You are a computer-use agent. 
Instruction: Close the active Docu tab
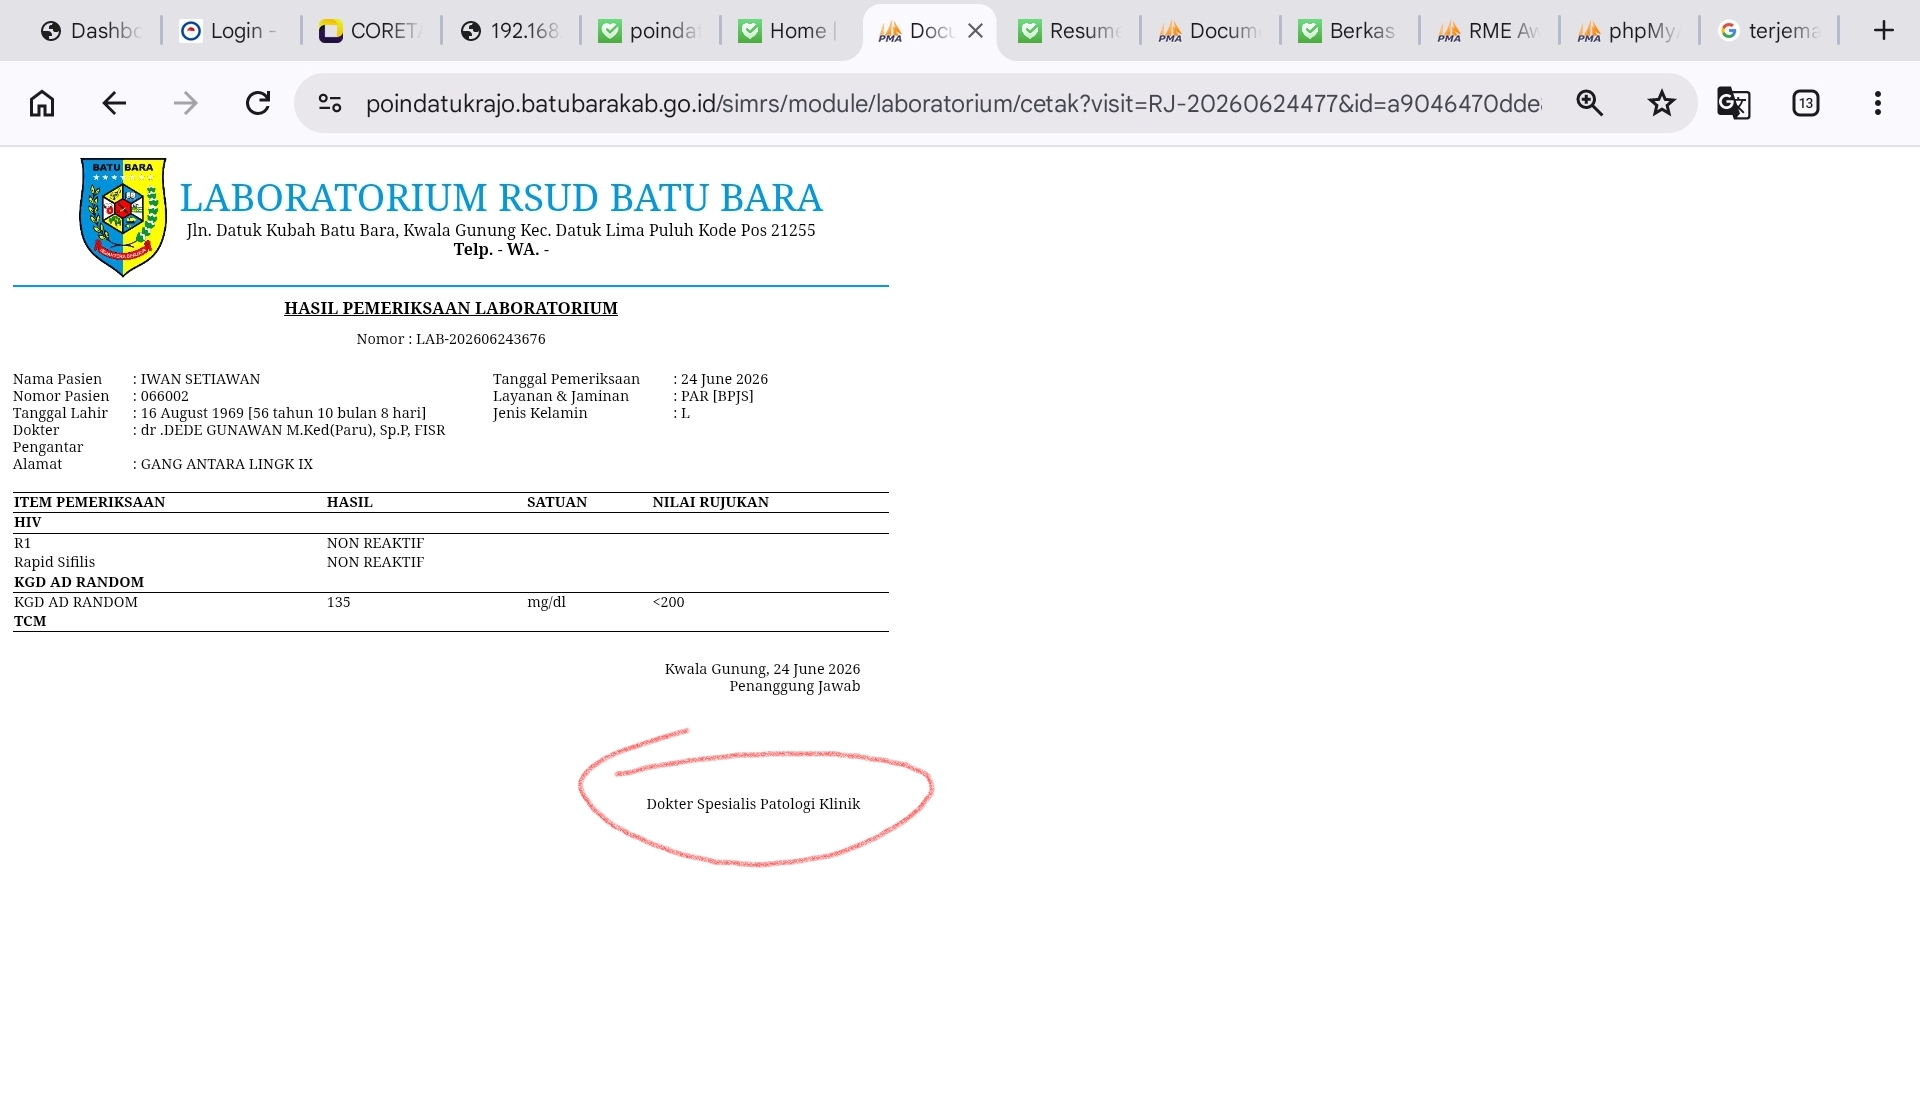coord(976,31)
